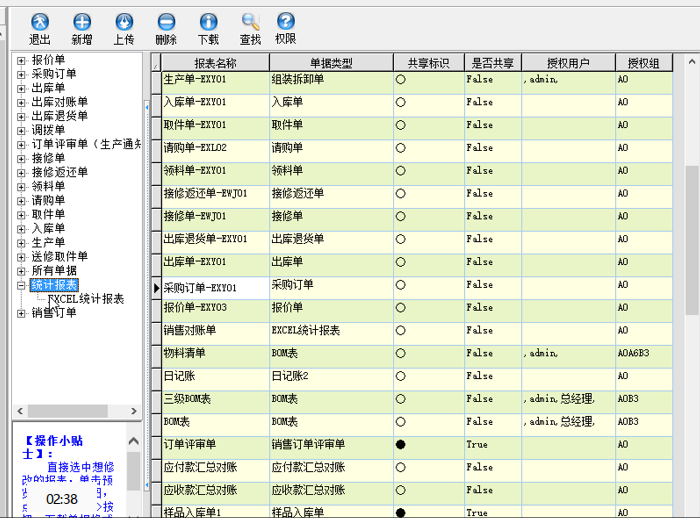
Task: Sort by 授权组 column header
Action: pyautogui.click(x=644, y=63)
